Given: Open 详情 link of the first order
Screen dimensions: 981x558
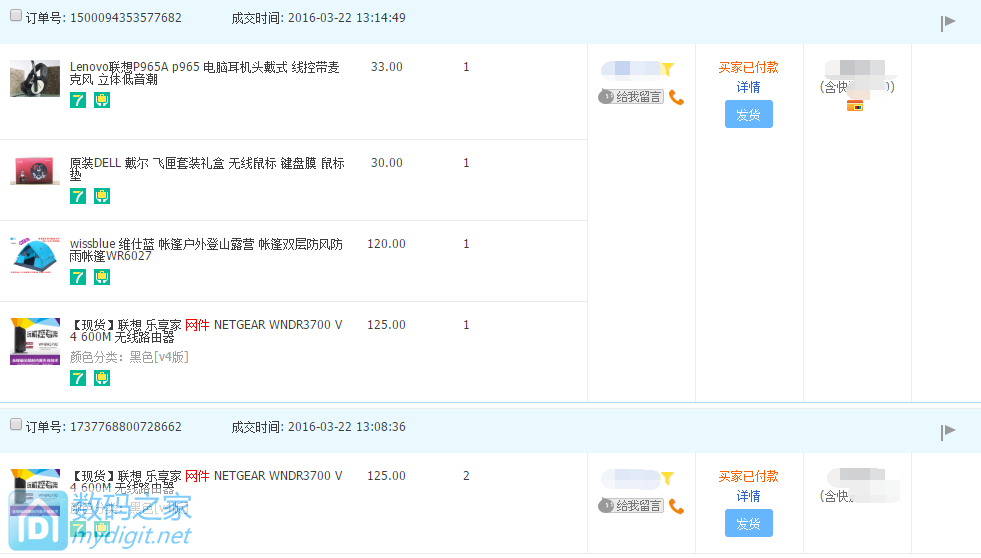Looking at the screenshot, I should (x=748, y=87).
